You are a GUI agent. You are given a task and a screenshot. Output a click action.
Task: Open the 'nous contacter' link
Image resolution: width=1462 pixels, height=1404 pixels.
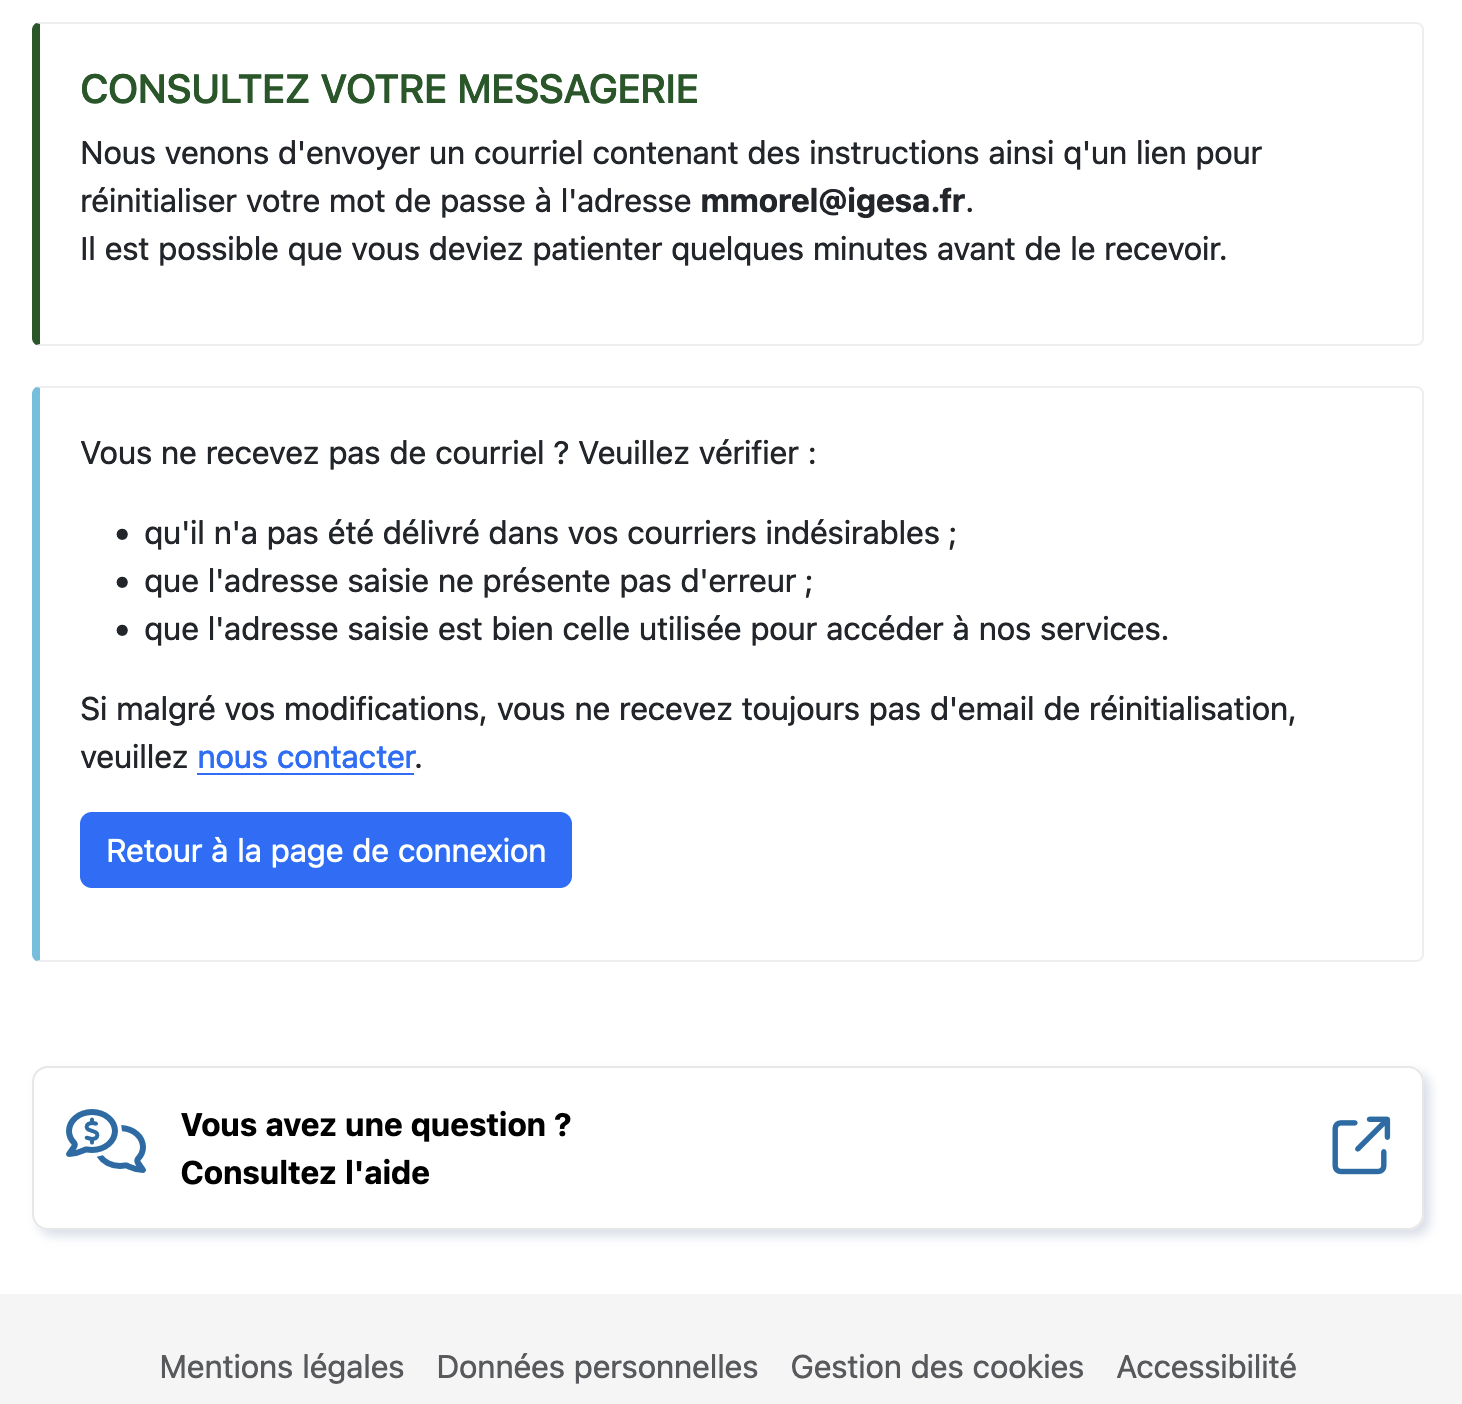point(306,757)
